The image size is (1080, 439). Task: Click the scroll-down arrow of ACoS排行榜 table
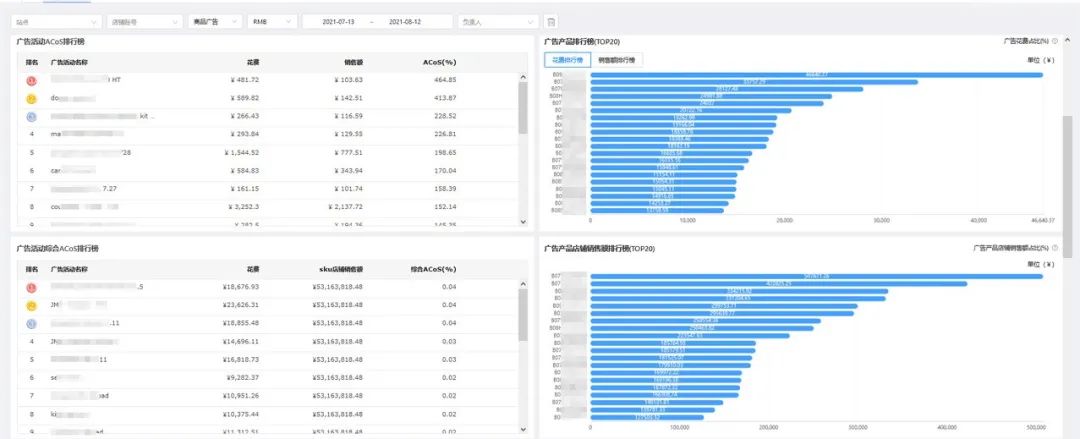click(522, 222)
